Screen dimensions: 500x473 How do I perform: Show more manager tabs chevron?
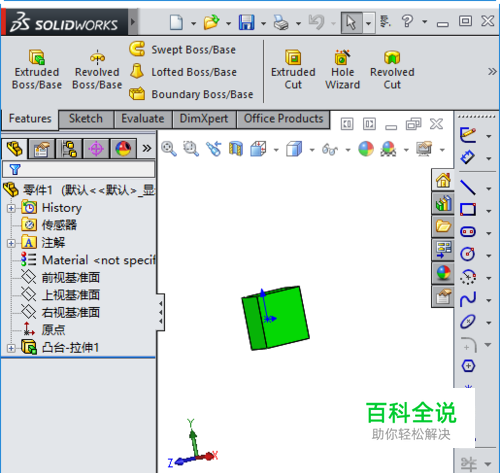(x=147, y=148)
